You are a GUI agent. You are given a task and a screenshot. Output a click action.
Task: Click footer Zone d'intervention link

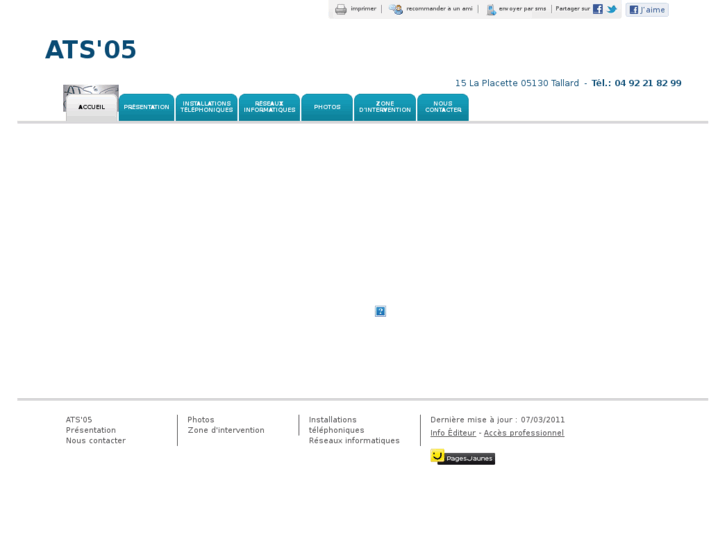[x=226, y=430]
